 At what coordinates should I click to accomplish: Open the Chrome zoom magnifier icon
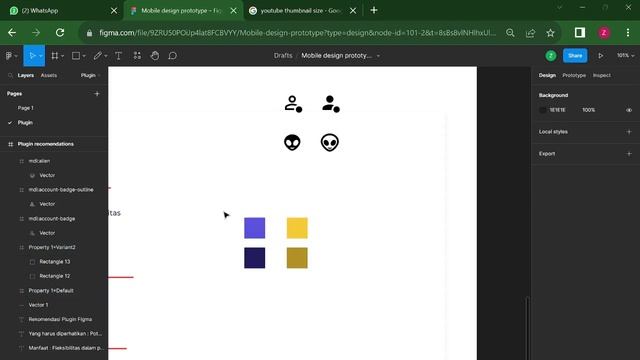click(x=510, y=33)
